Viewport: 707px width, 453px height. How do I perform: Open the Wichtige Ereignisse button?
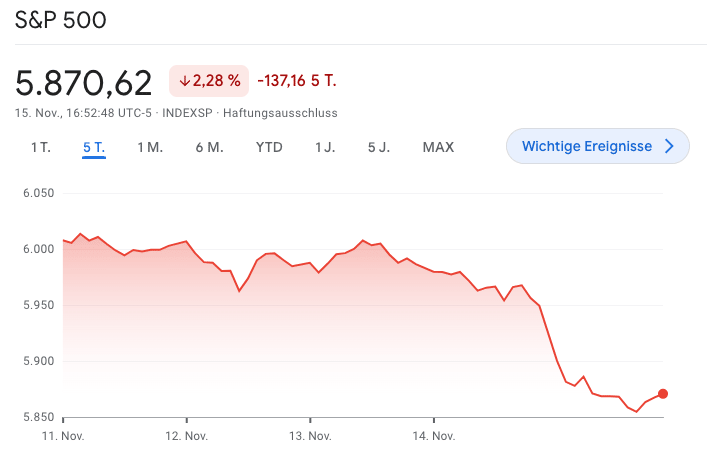coord(597,146)
